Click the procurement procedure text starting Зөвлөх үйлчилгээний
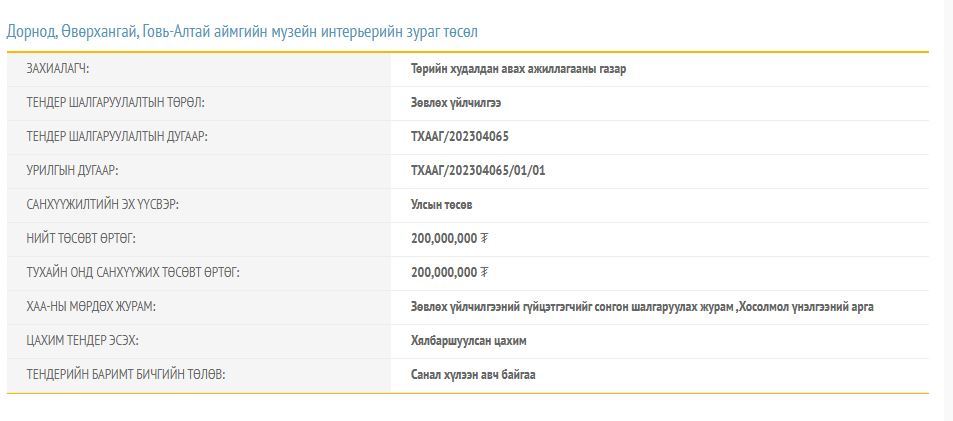 pyautogui.click(x=641, y=307)
